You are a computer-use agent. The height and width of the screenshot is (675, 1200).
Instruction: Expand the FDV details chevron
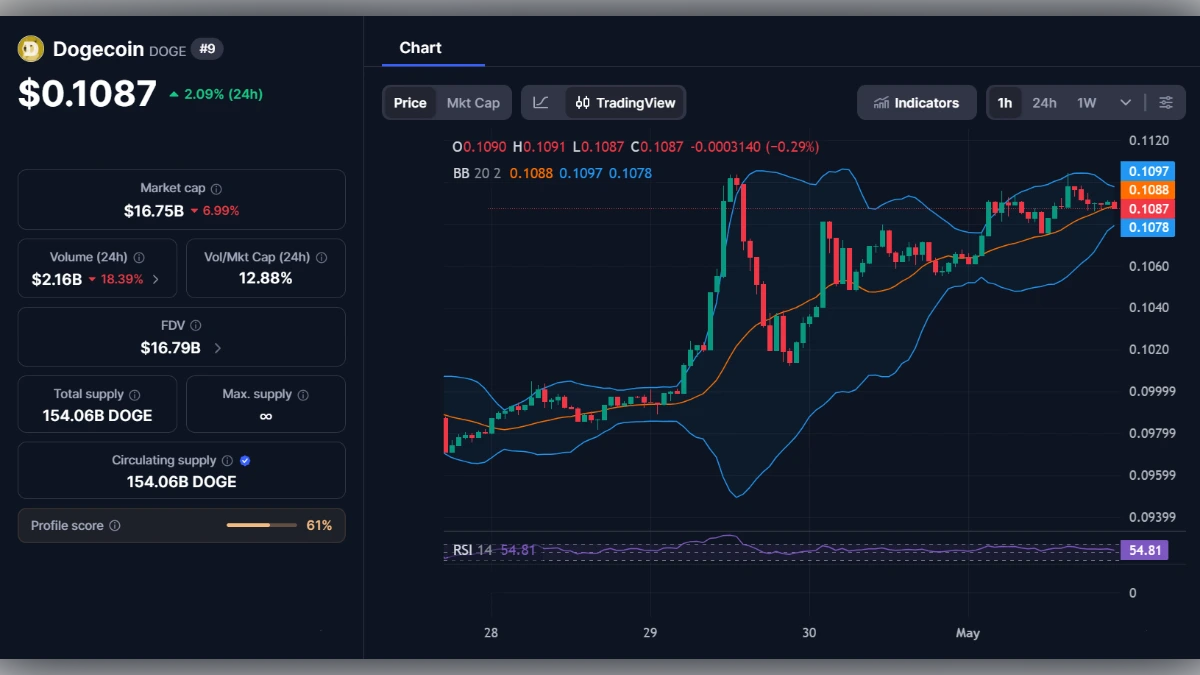click(x=218, y=348)
